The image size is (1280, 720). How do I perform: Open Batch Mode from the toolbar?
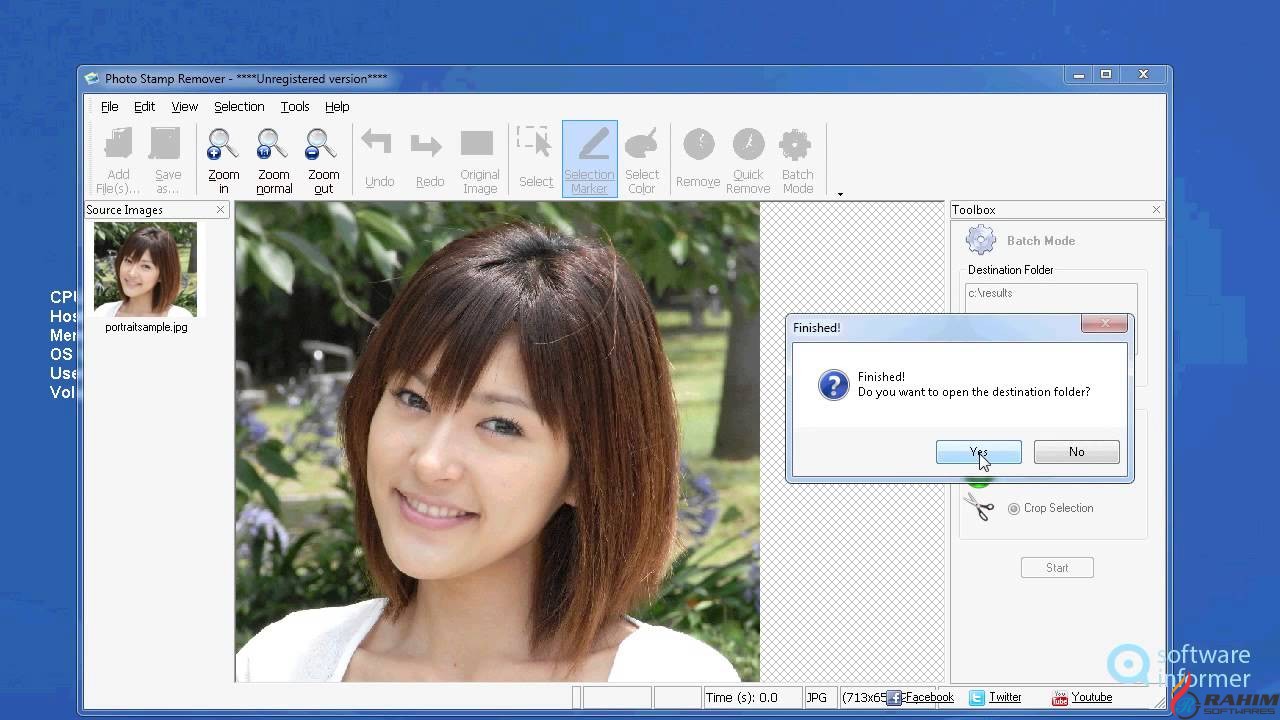[x=795, y=144]
